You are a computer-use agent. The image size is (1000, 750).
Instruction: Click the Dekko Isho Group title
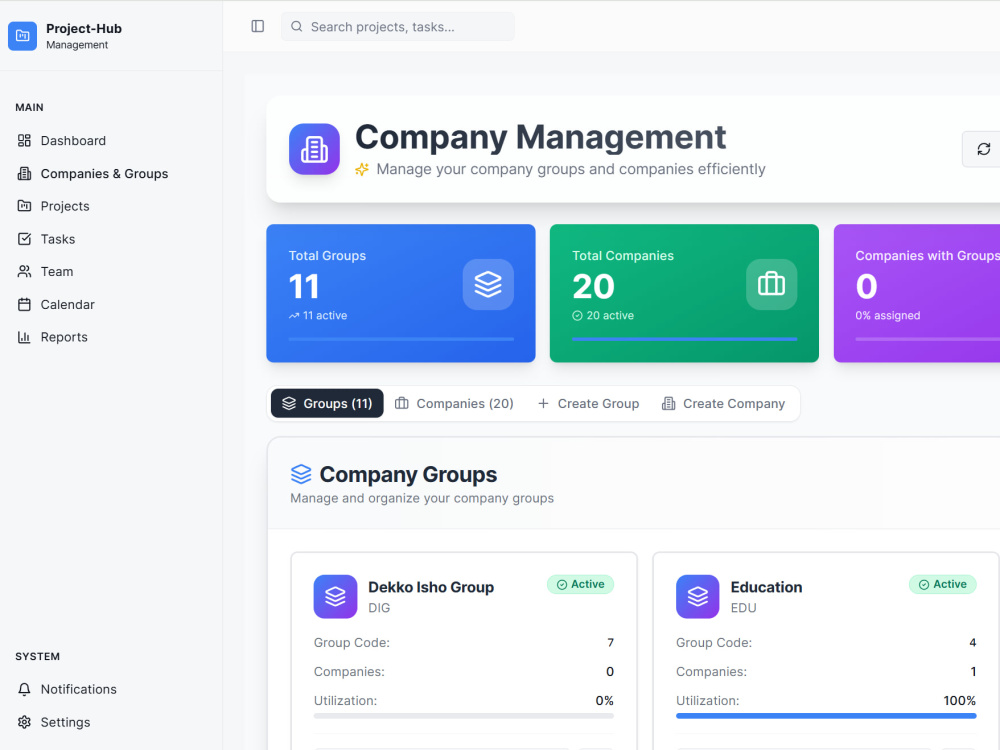point(431,587)
